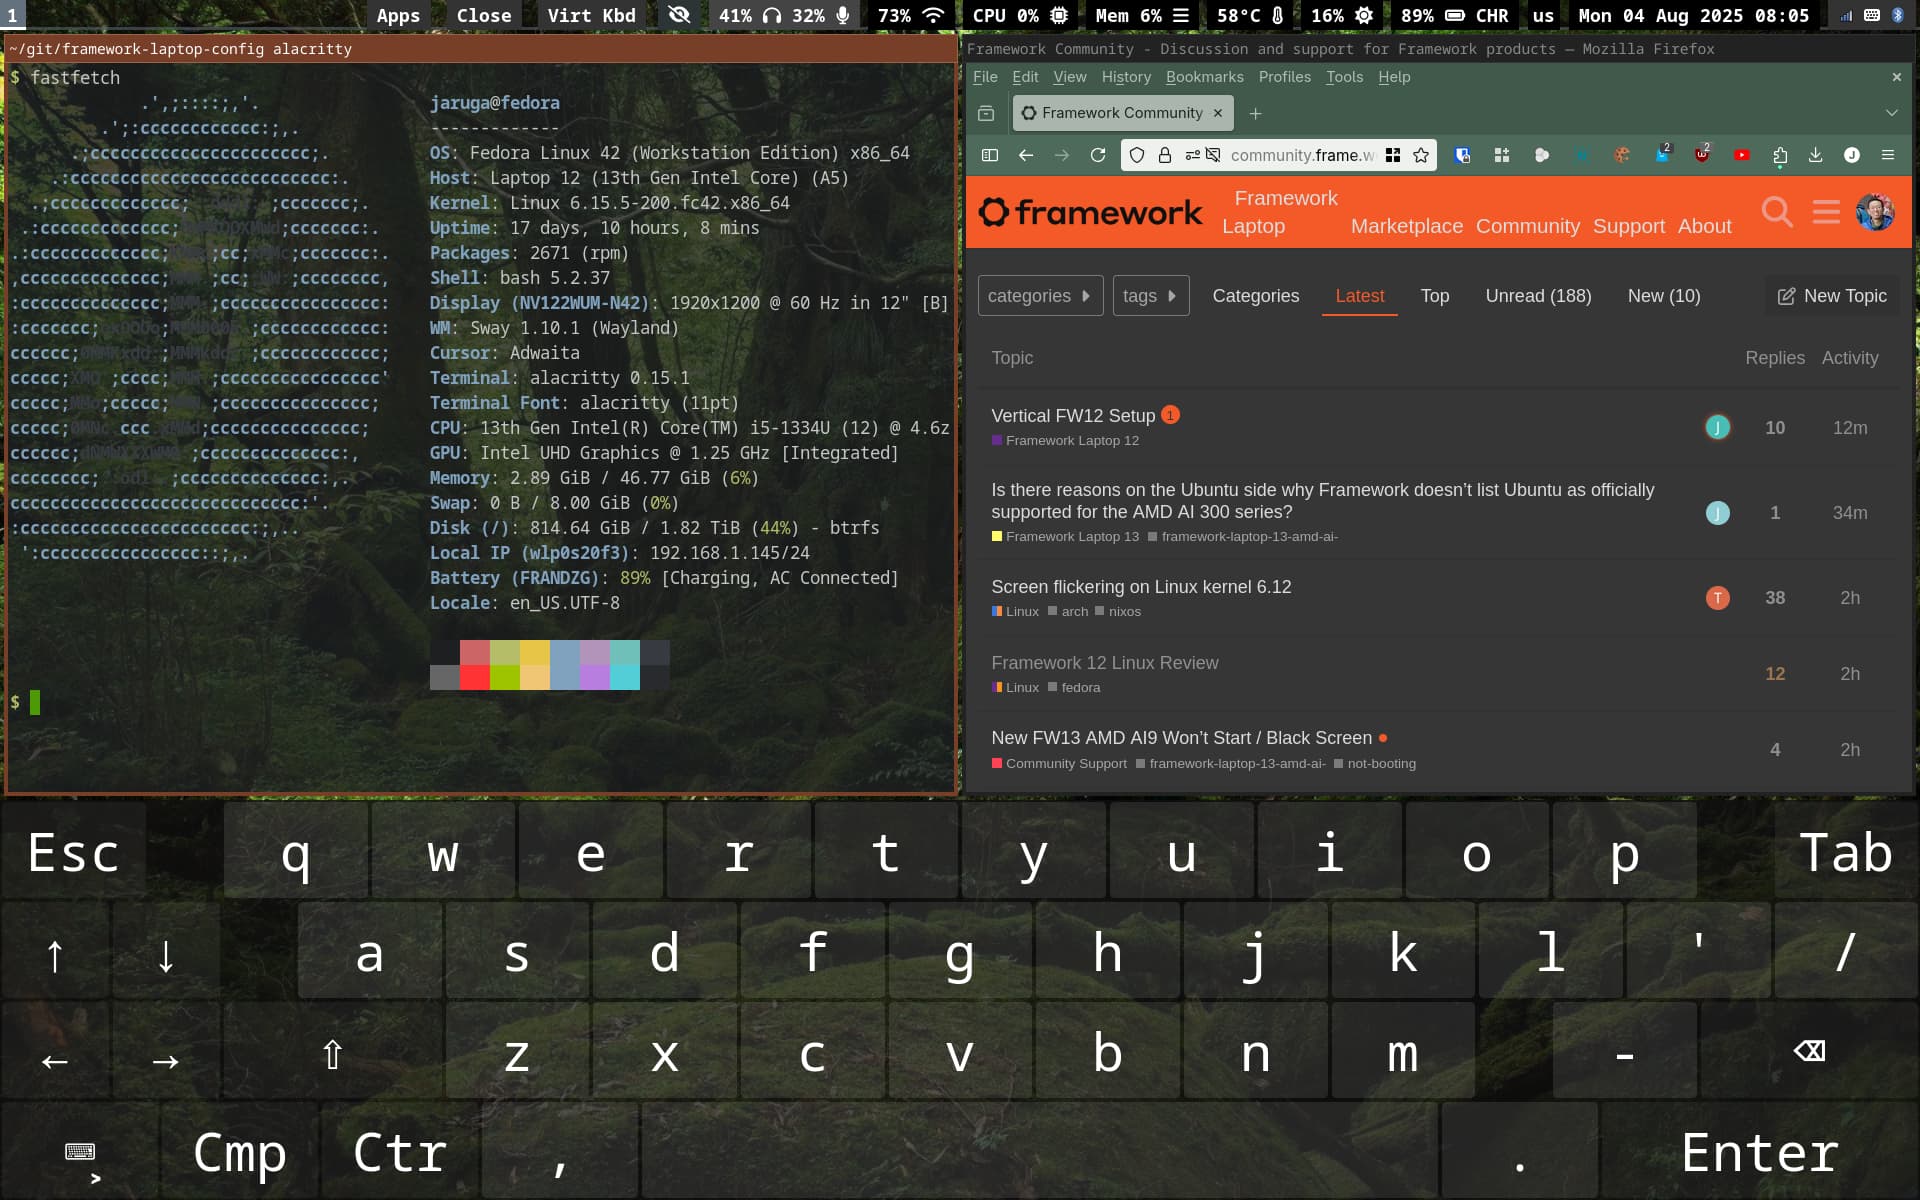Click the padlock site security icon
The height and width of the screenshot is (1200, 1920).
[1164, 155]
